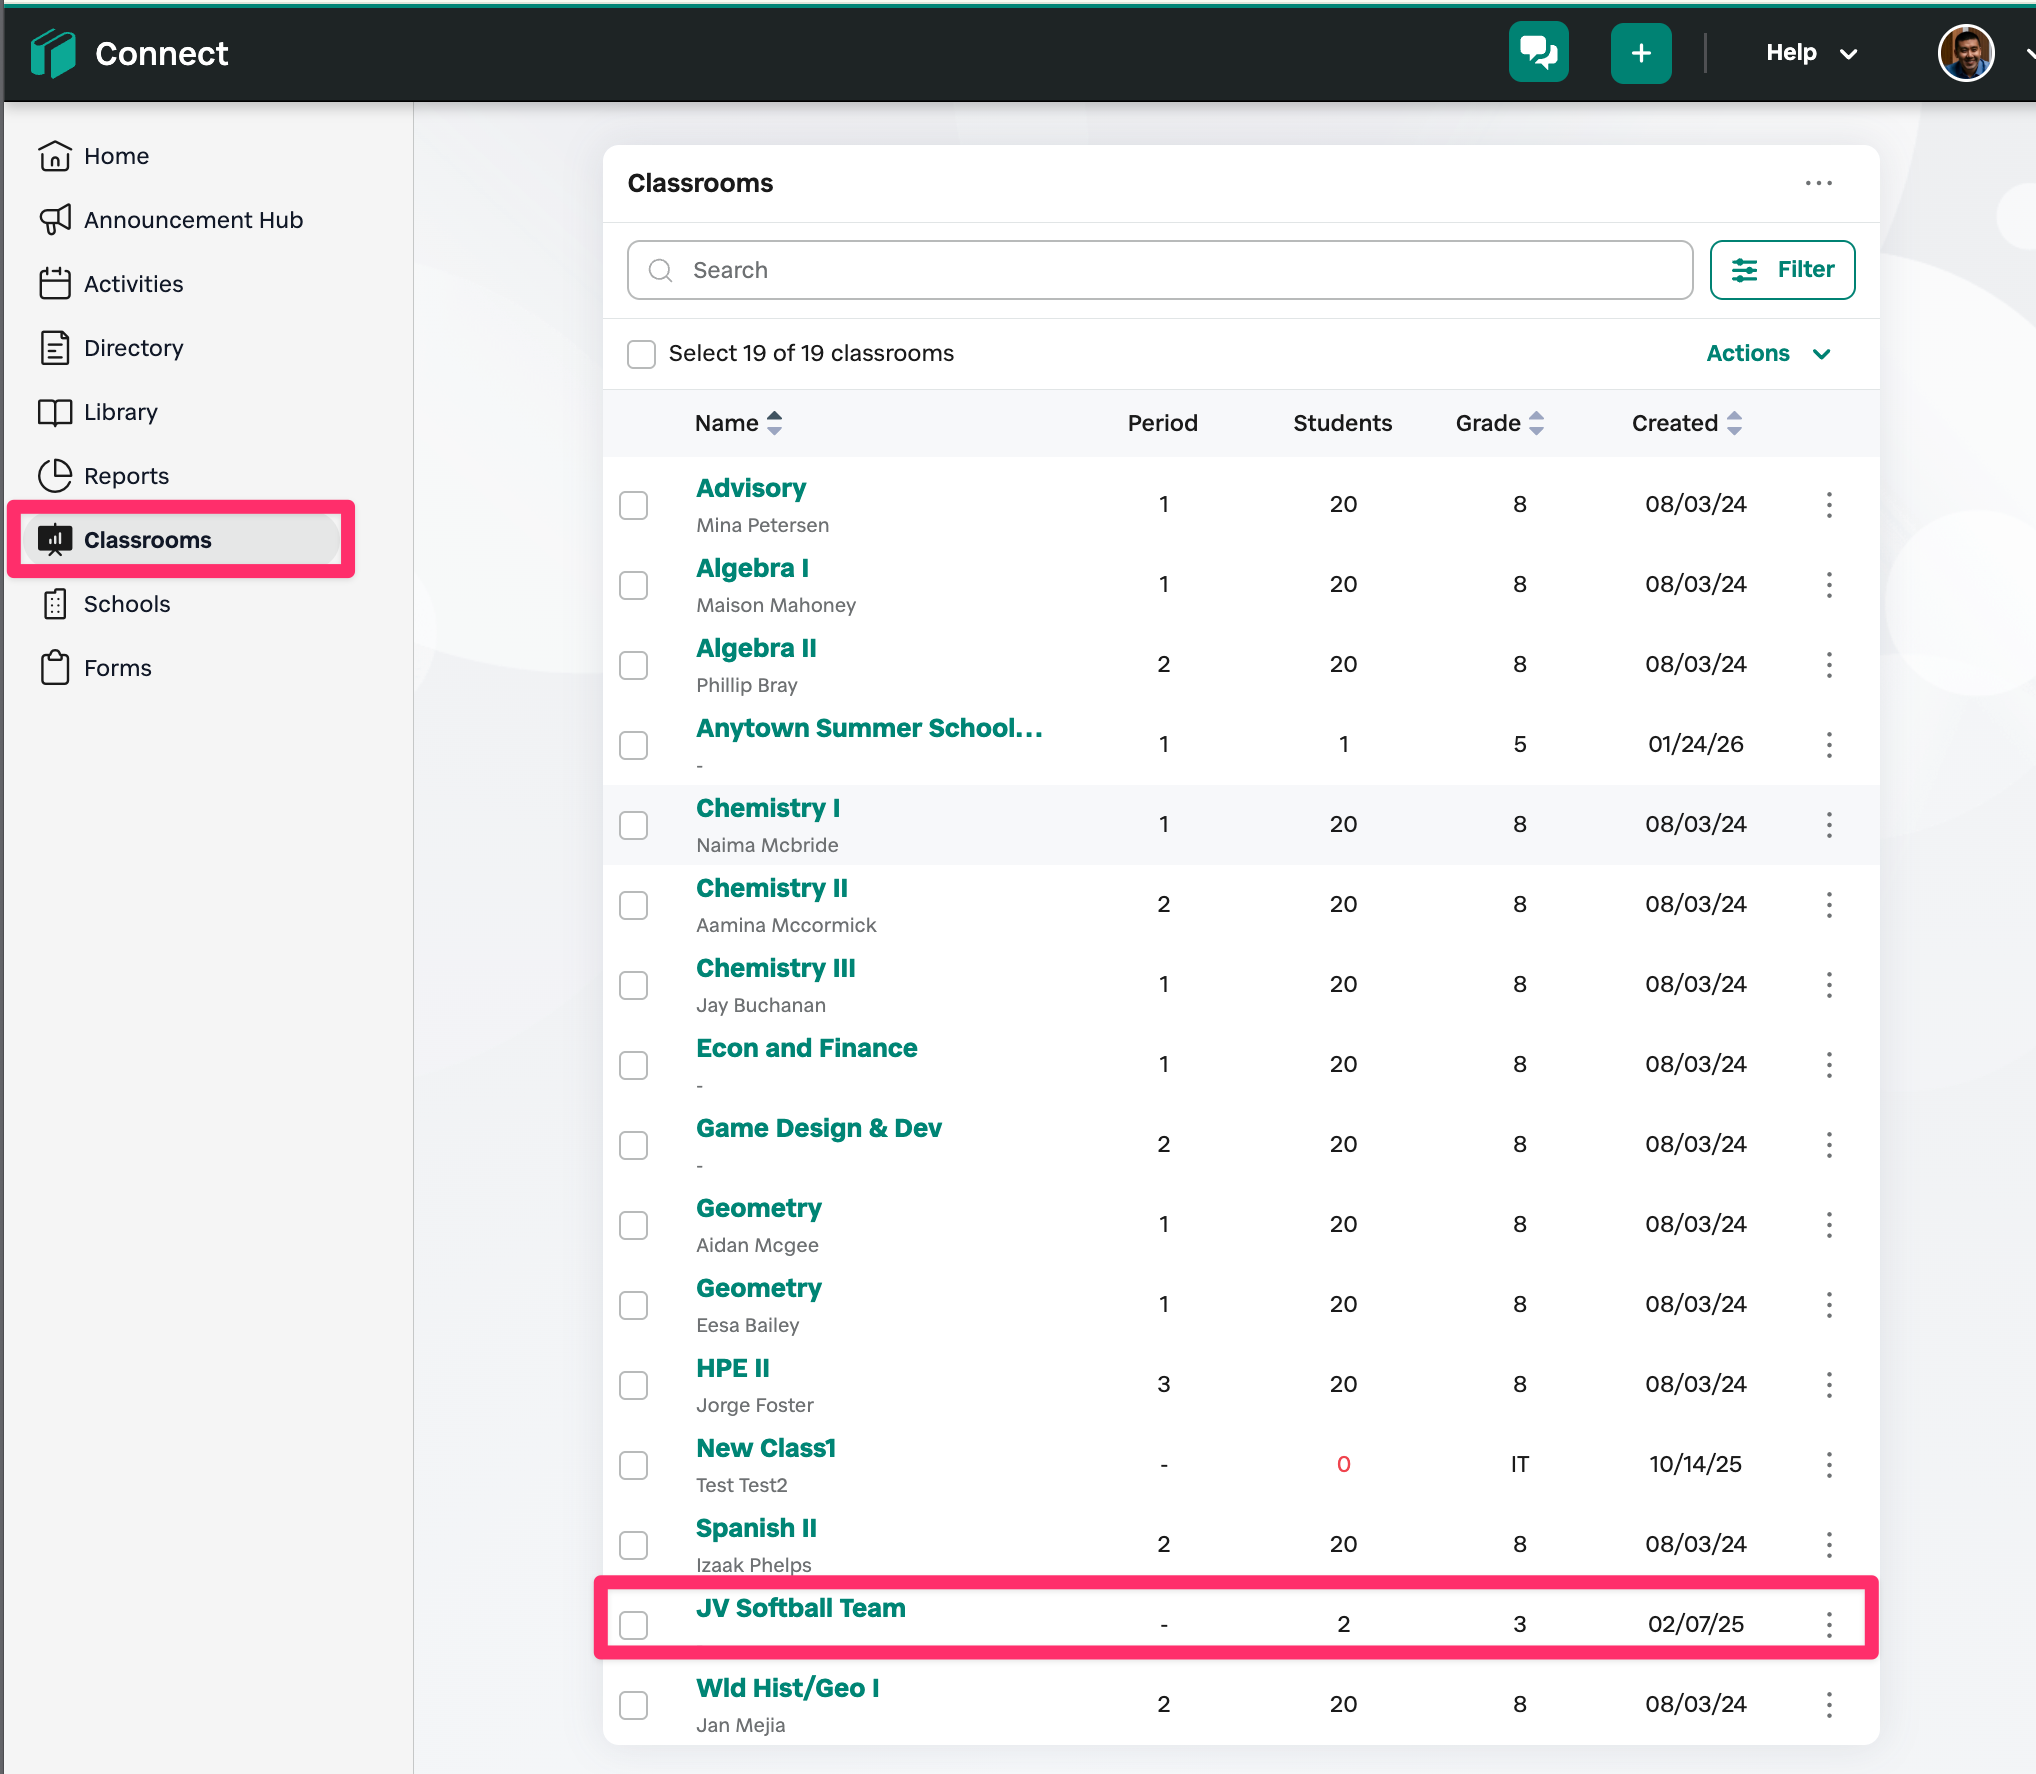Open the user profile avatar

(1965, 52)
